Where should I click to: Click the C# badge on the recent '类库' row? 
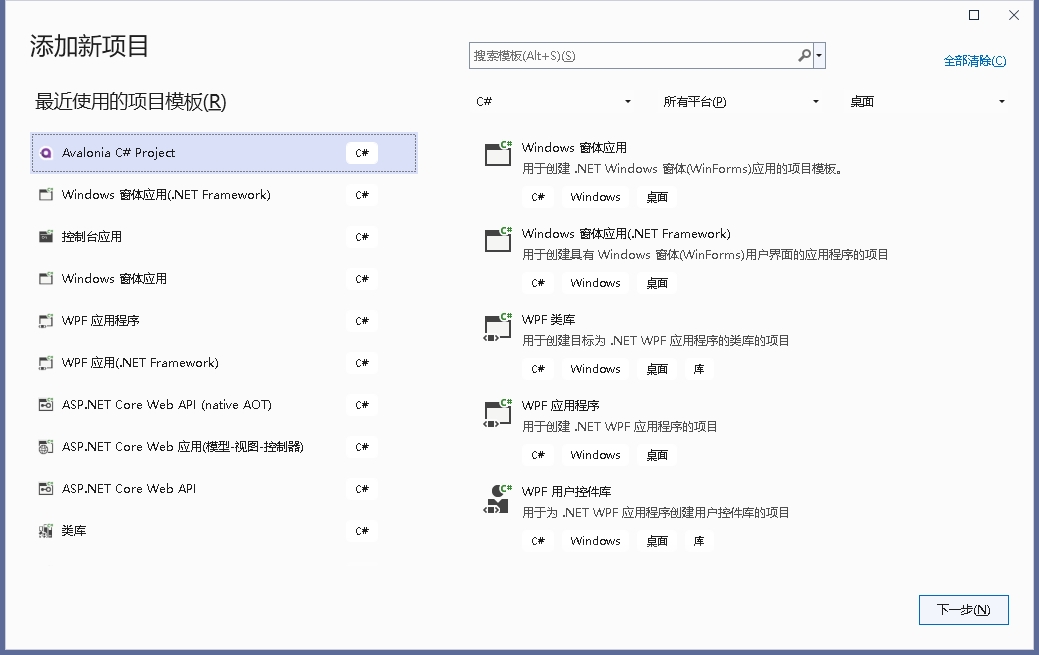pyautogui.click(x=362, y=530)
